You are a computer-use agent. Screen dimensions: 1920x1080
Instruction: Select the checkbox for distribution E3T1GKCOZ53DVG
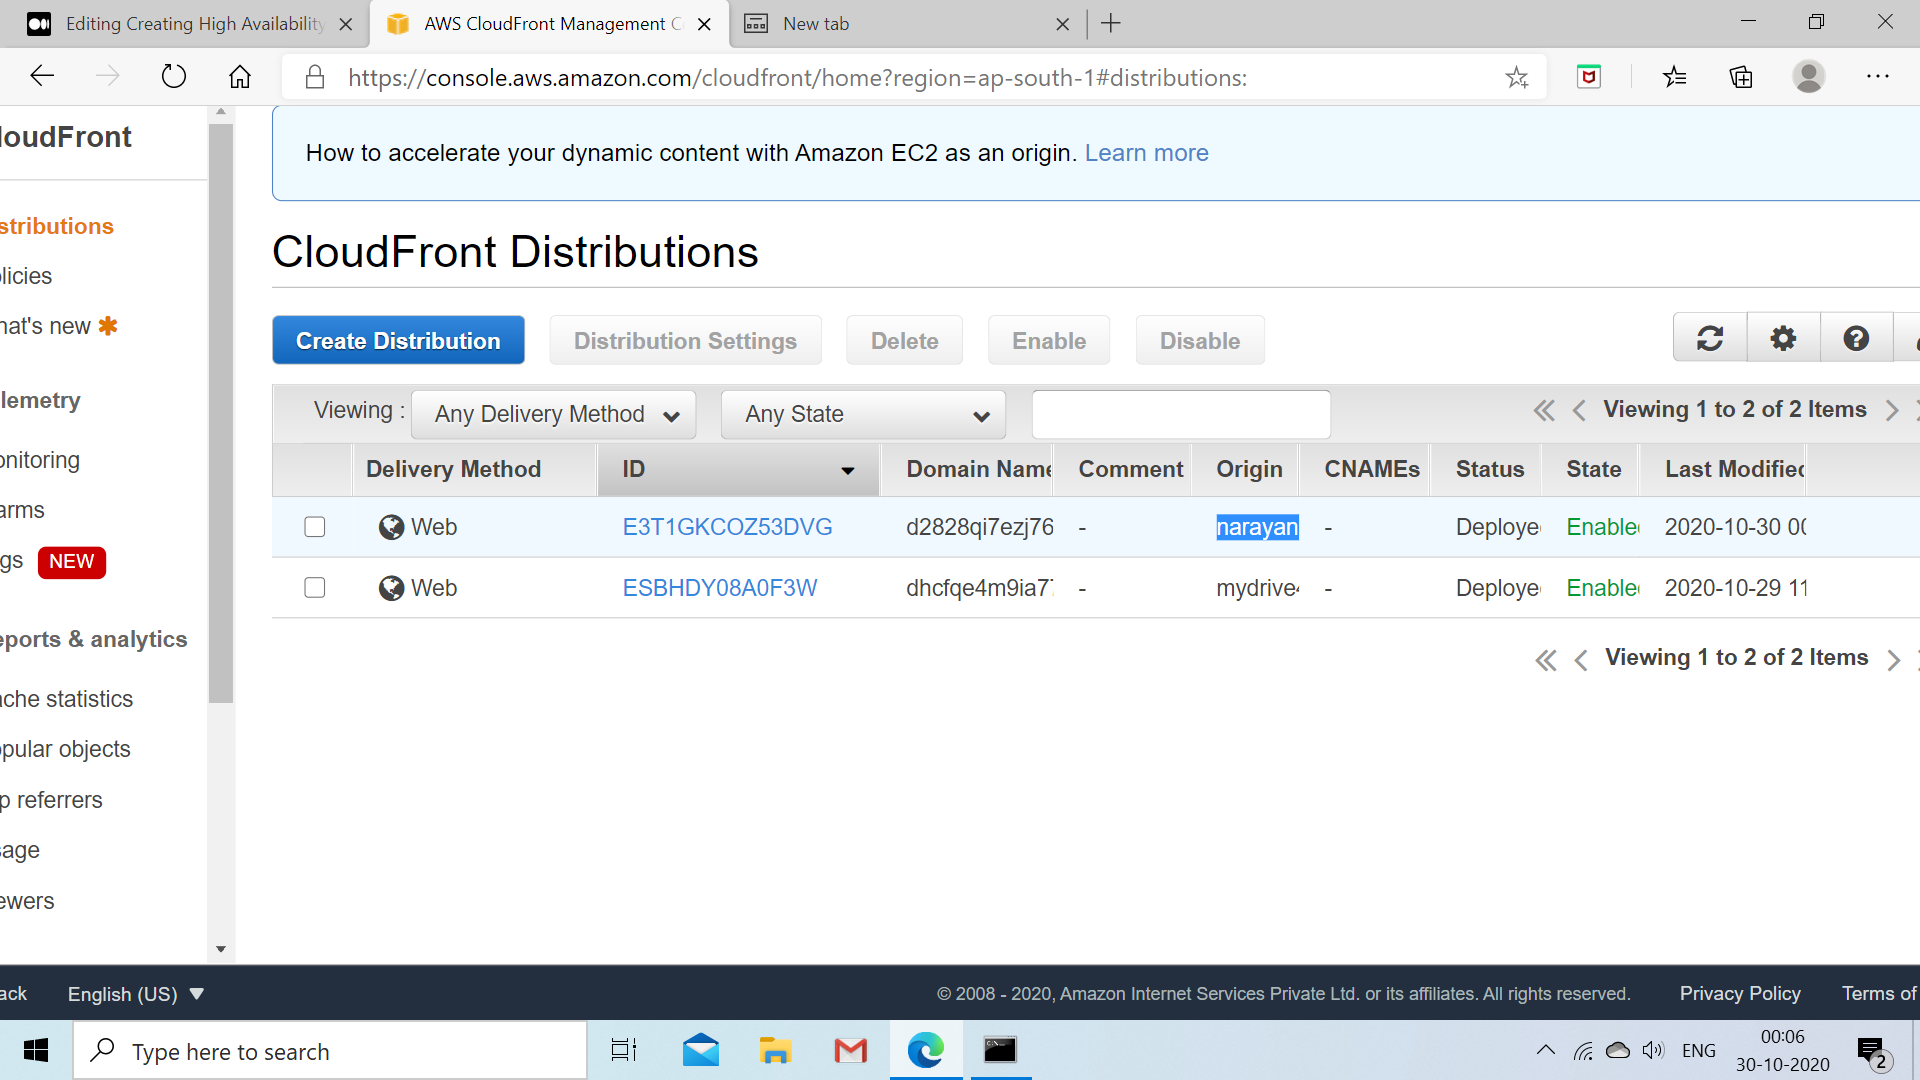314,527
